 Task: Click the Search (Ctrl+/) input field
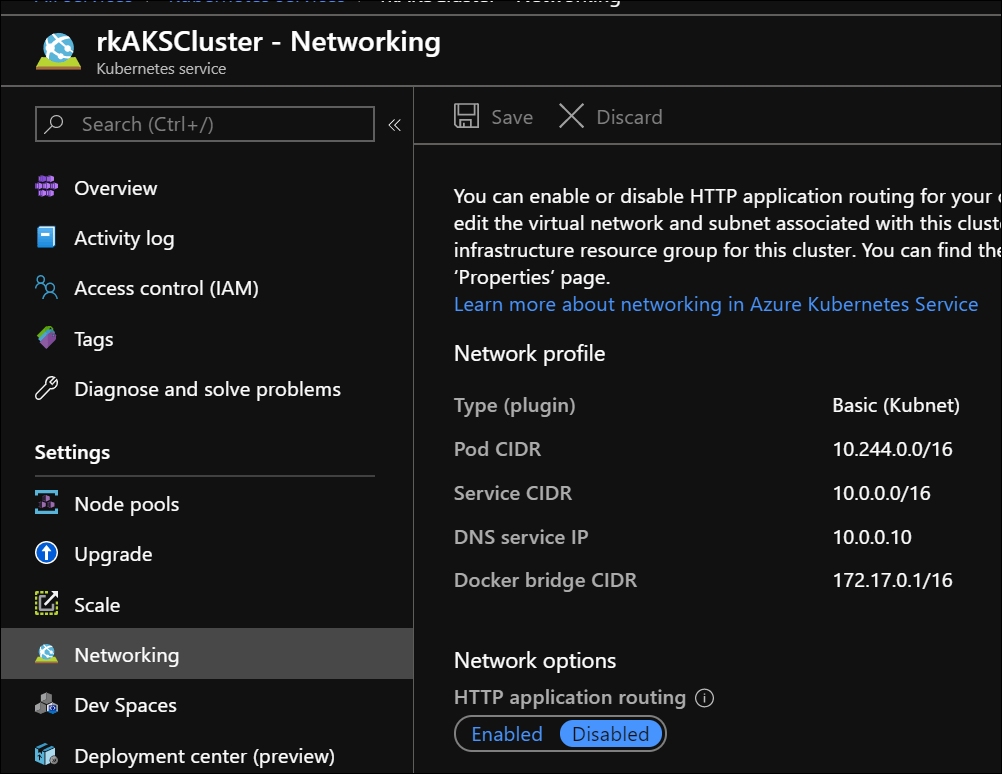[205, 124]
